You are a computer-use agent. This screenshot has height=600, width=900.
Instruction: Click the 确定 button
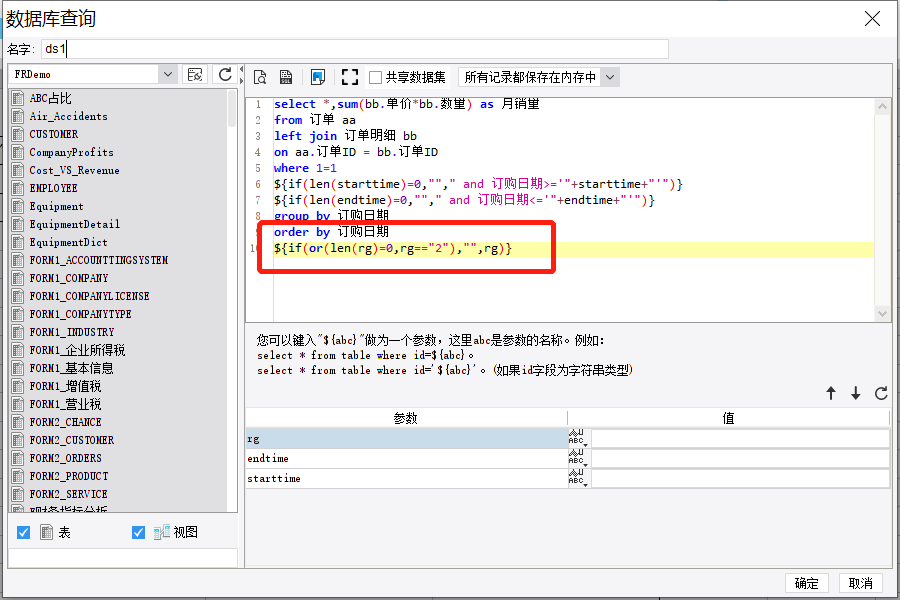pos(806,583)
